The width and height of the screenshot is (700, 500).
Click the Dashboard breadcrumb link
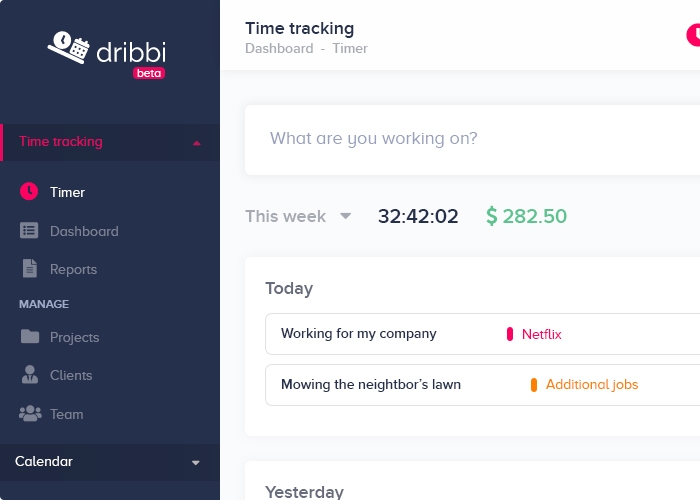click(x=279, y=48)
